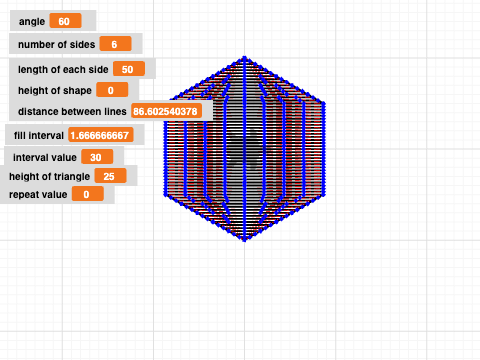The height and width of the screenshot is (360, 480).
Task: Click the fill interval monitor label
Action: click(39, 135)
